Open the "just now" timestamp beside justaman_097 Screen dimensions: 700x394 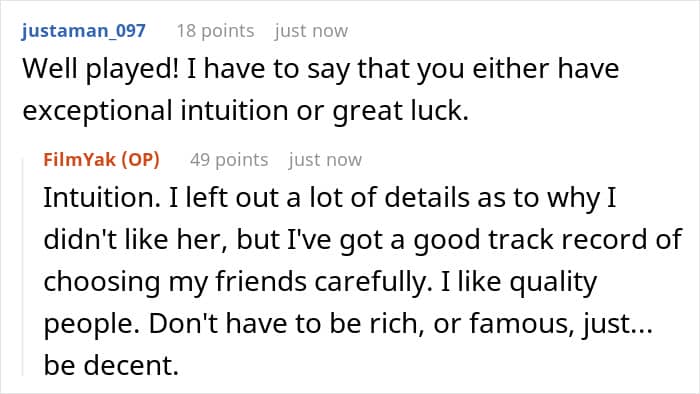pos(311,31)
